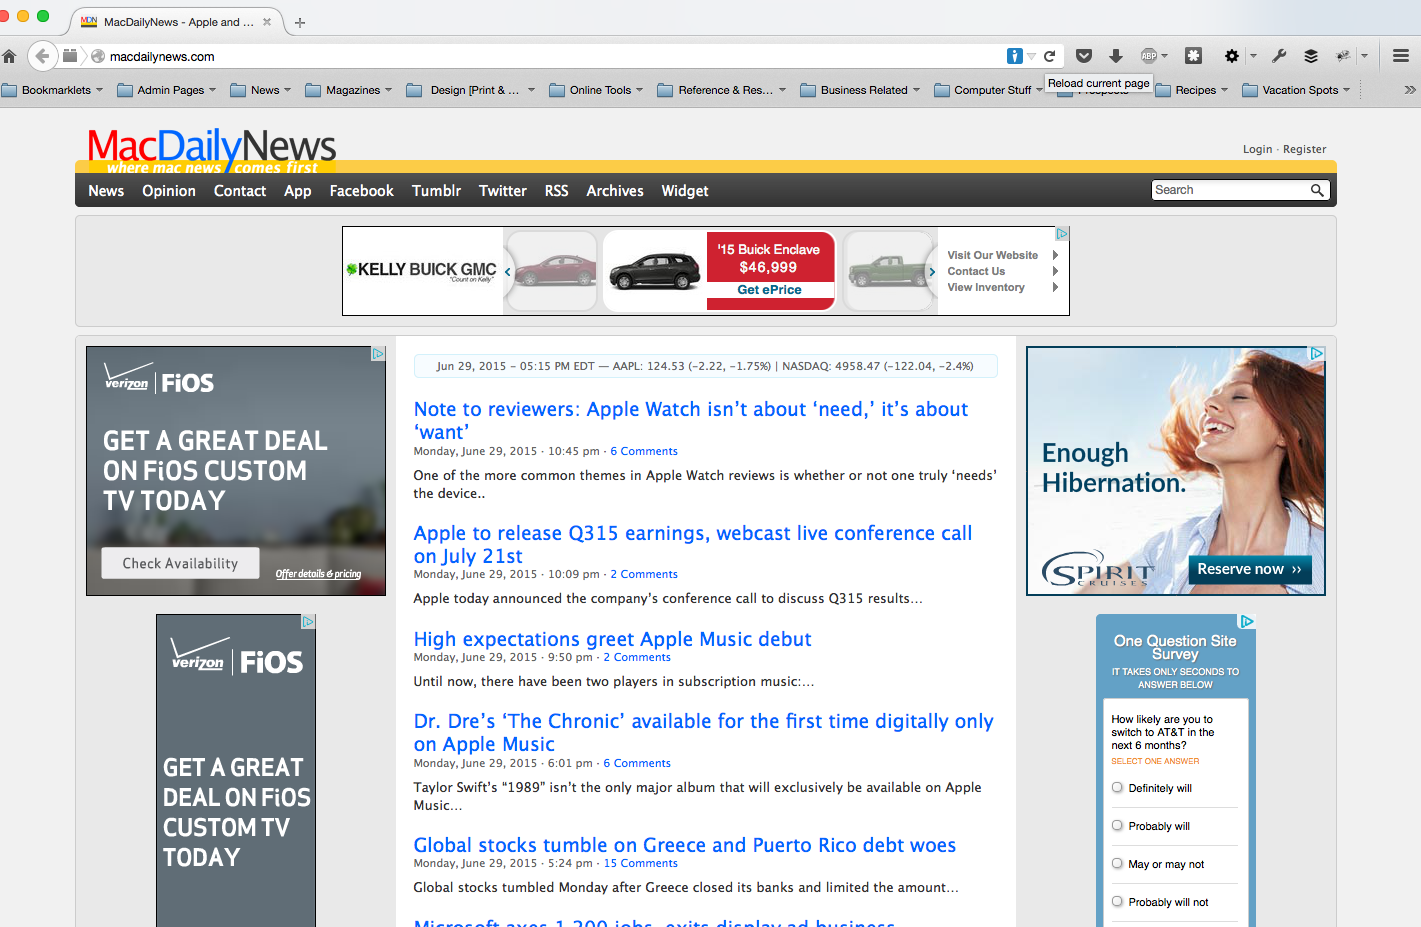Open AdChoices icon on Spirit Cruises ad

1317,353
